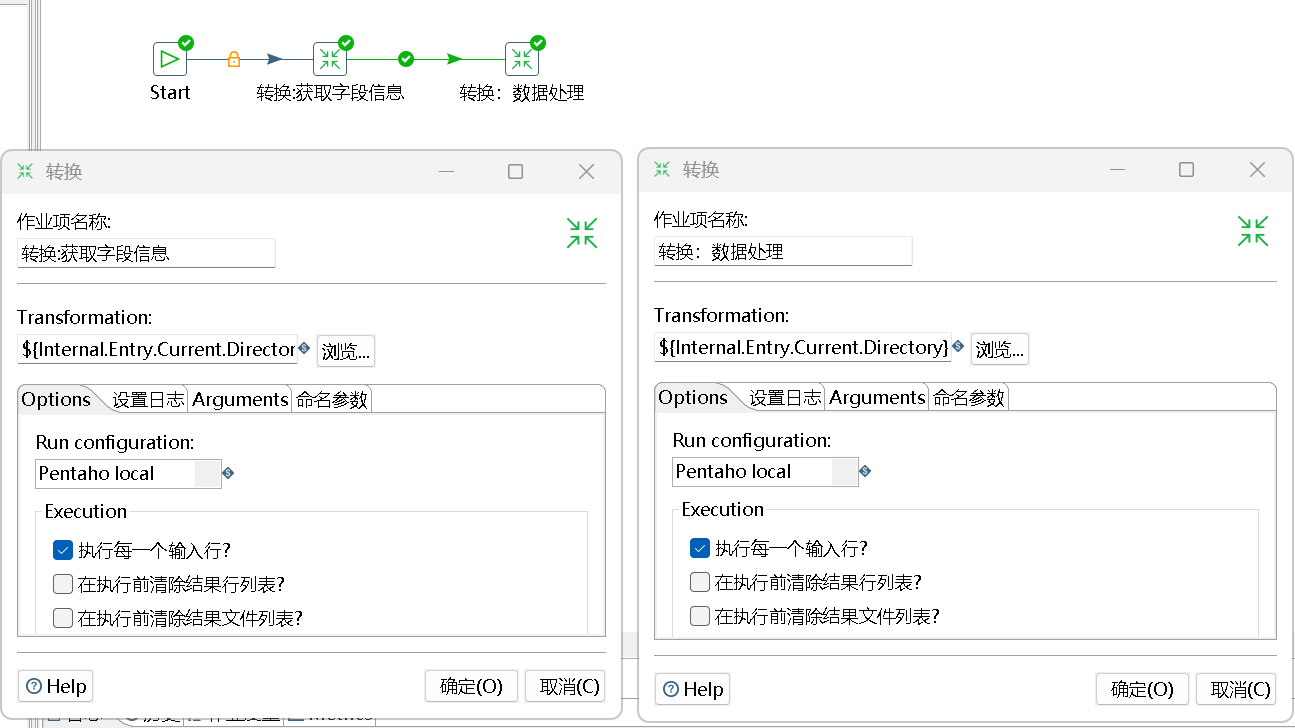
Task: Toggle 执行每一个输入行? in right dialog
Action: [700, 548]
